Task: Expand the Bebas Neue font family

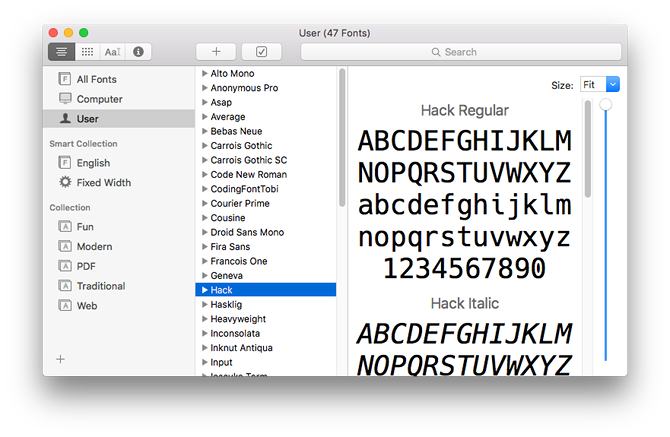Action: [x=204, y=131]
